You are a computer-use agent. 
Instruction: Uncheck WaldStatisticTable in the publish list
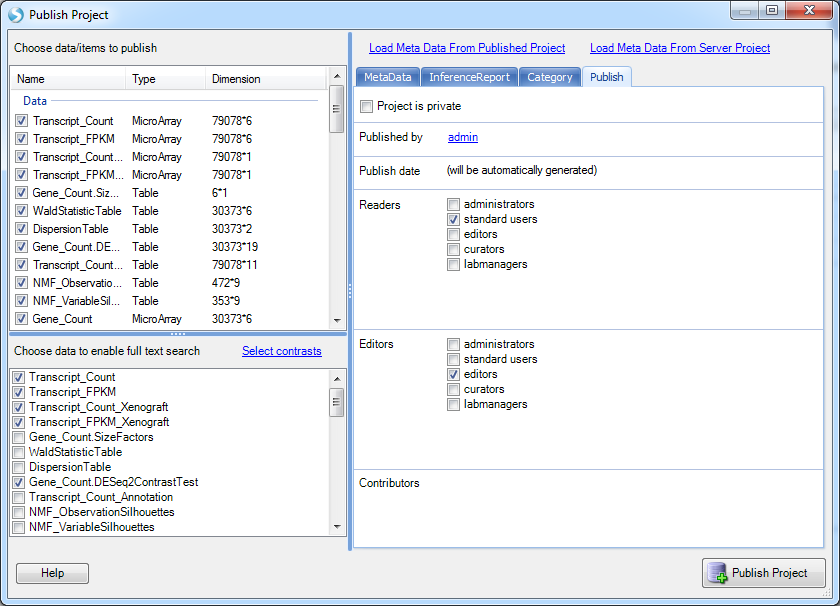[21, 211]
